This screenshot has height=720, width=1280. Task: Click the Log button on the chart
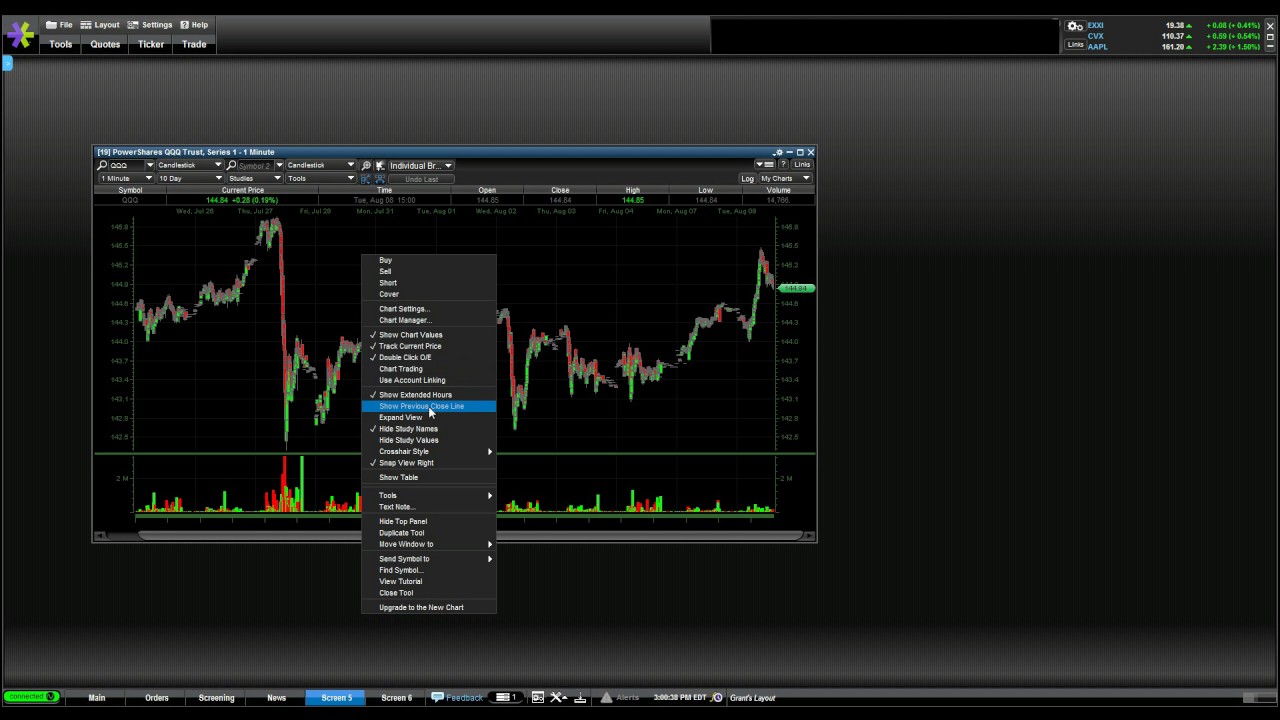pos(747,178)
